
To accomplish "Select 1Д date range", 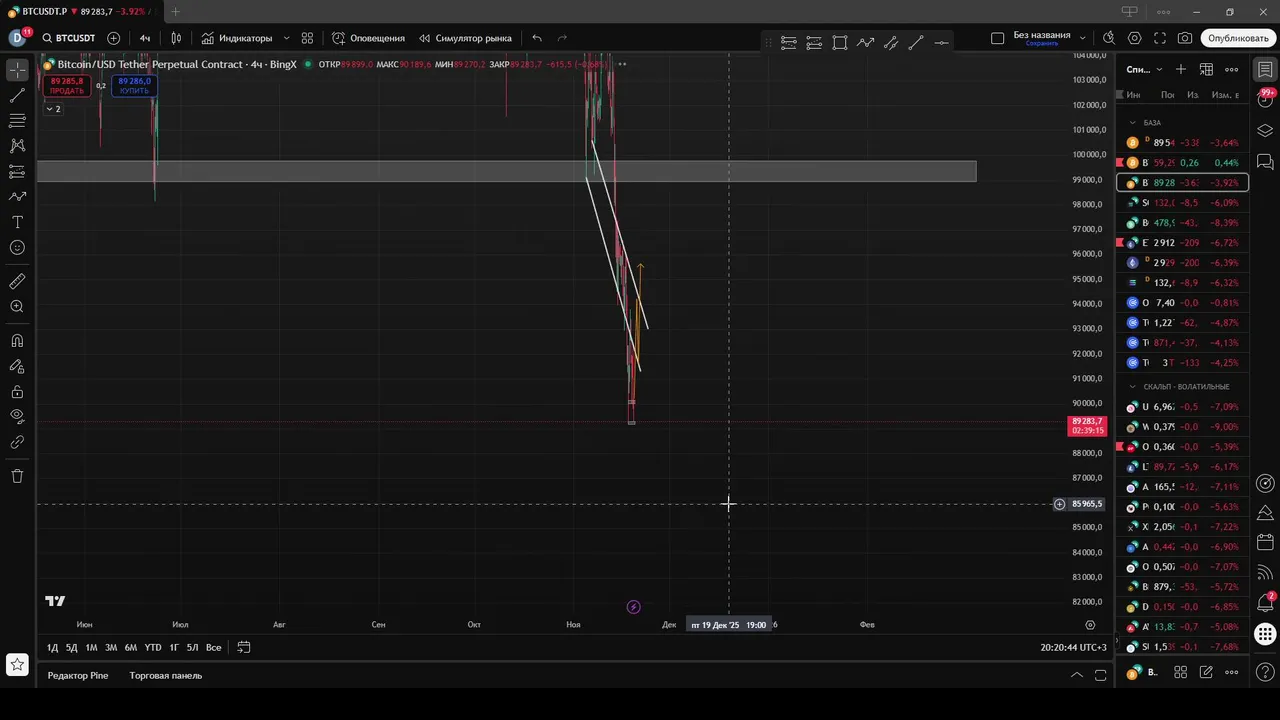I will tap(52, 648).
